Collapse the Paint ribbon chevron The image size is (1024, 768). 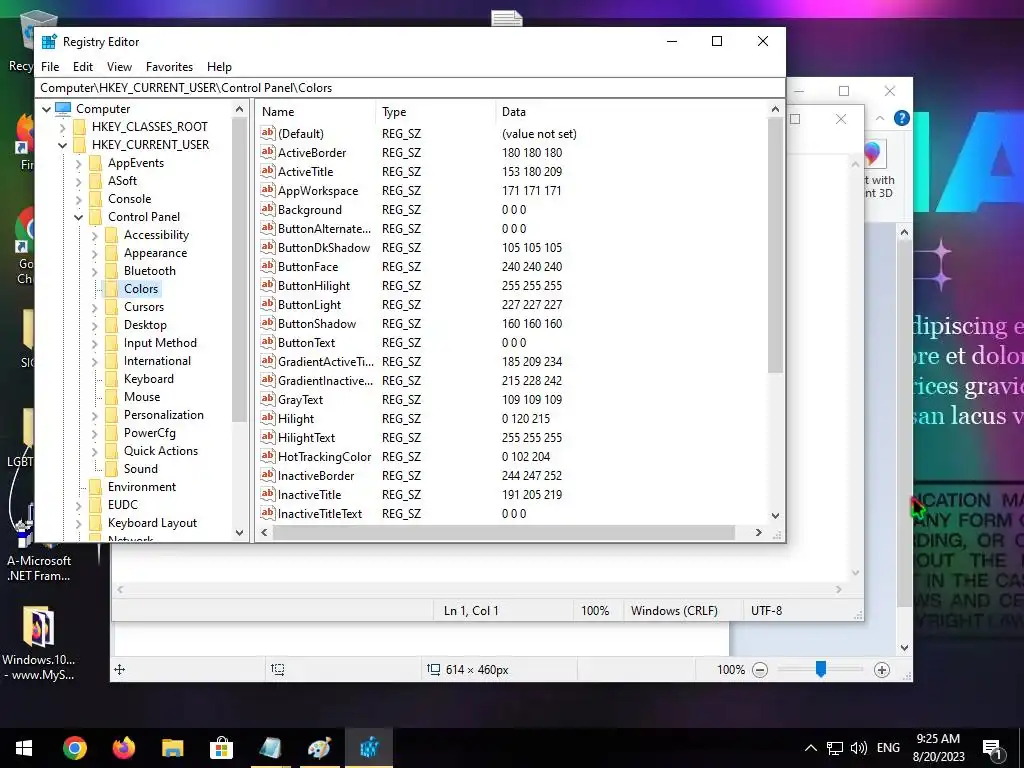point(880,118)
